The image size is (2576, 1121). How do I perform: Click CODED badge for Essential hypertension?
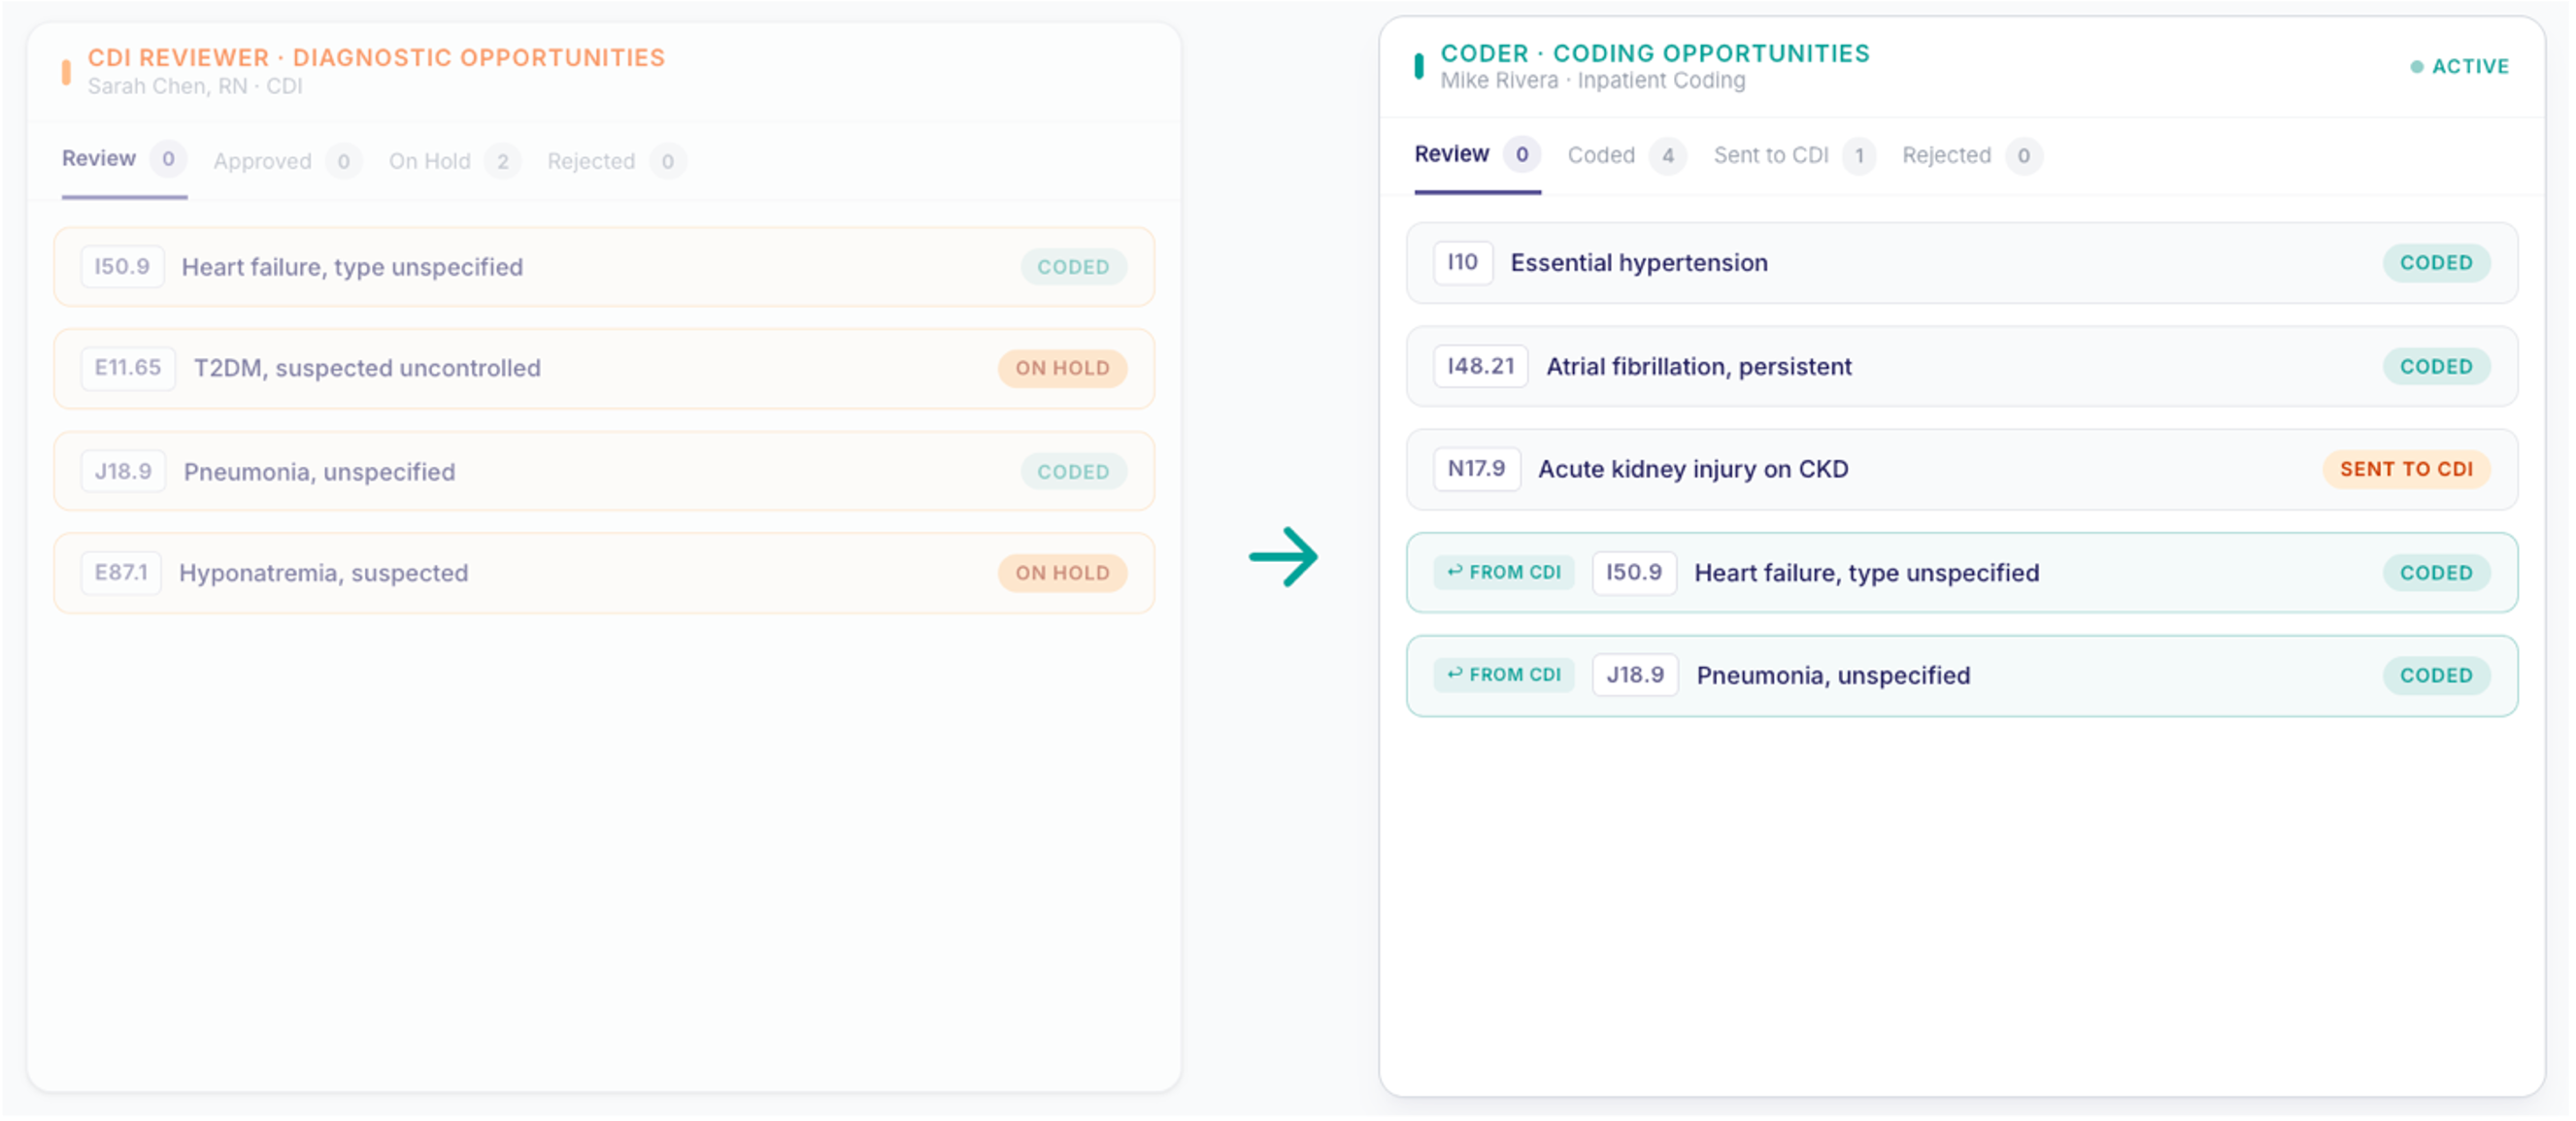(x=2436, y=264)
